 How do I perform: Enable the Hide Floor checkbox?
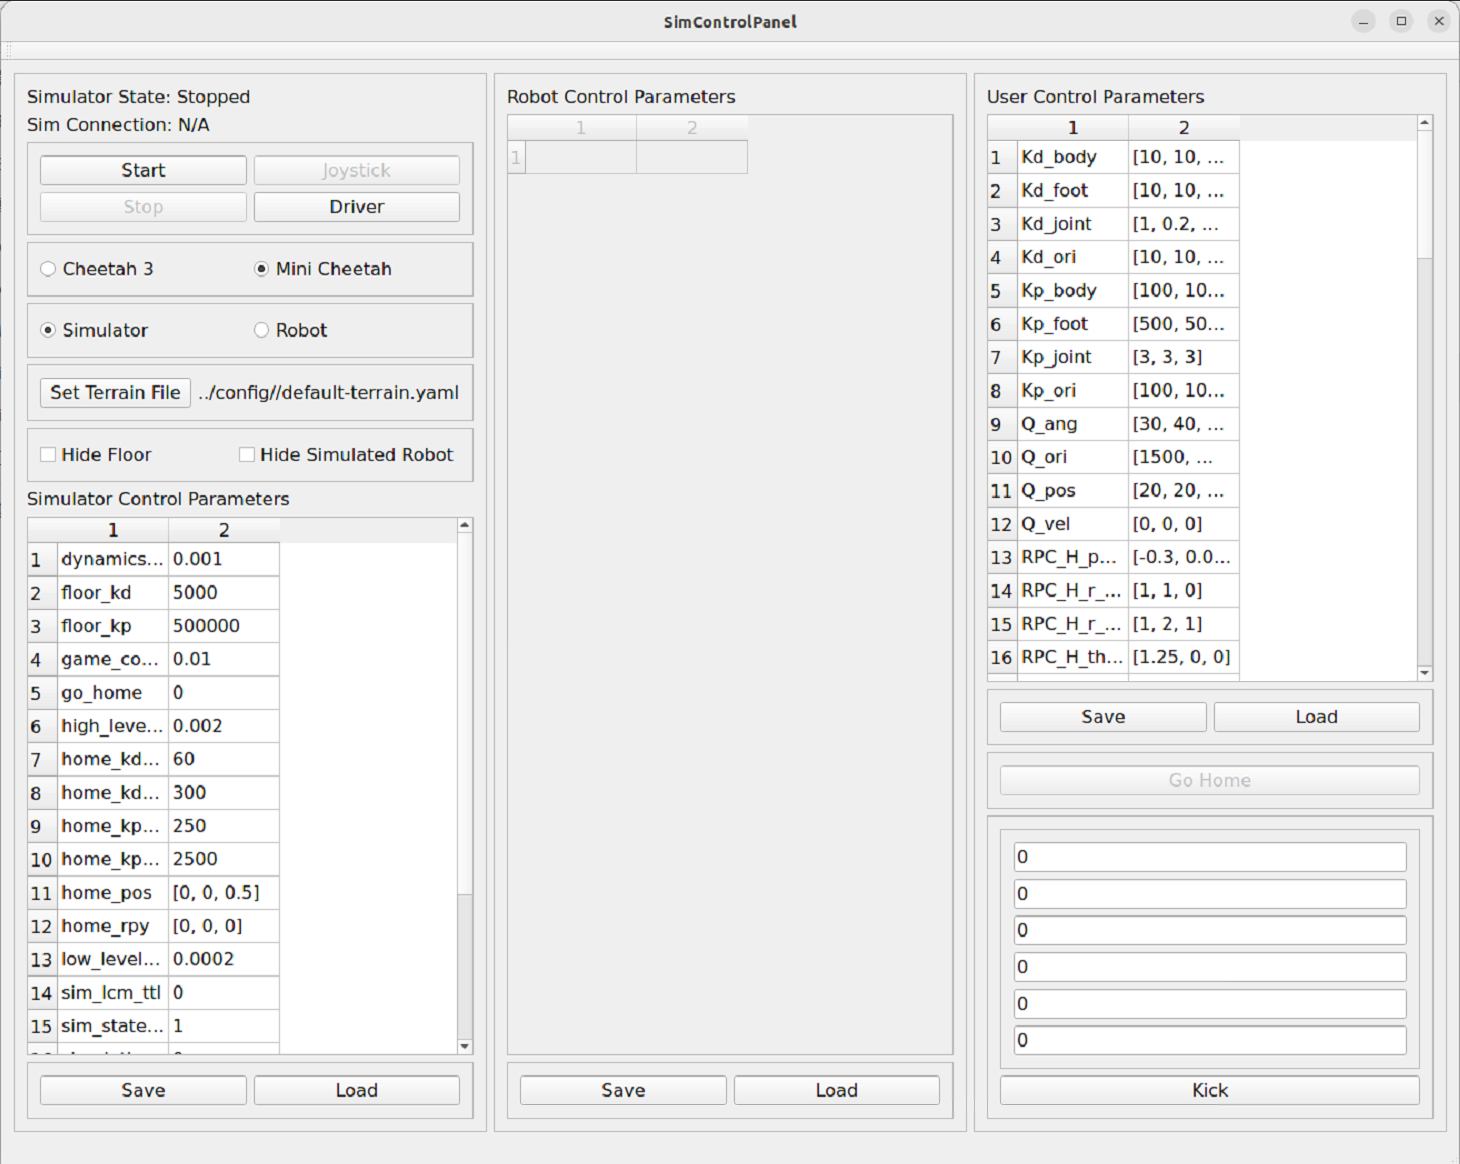click(48, 455)
